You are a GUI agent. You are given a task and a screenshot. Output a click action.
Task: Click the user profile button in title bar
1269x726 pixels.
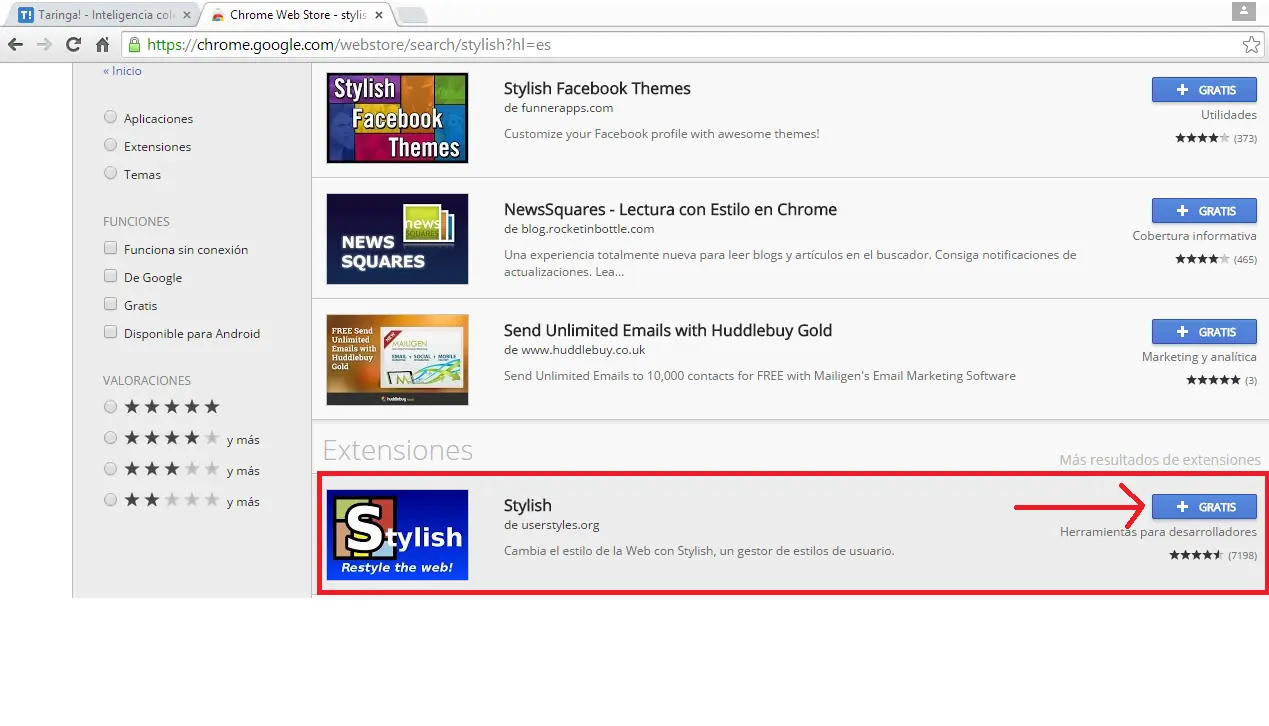[1243, 10]
